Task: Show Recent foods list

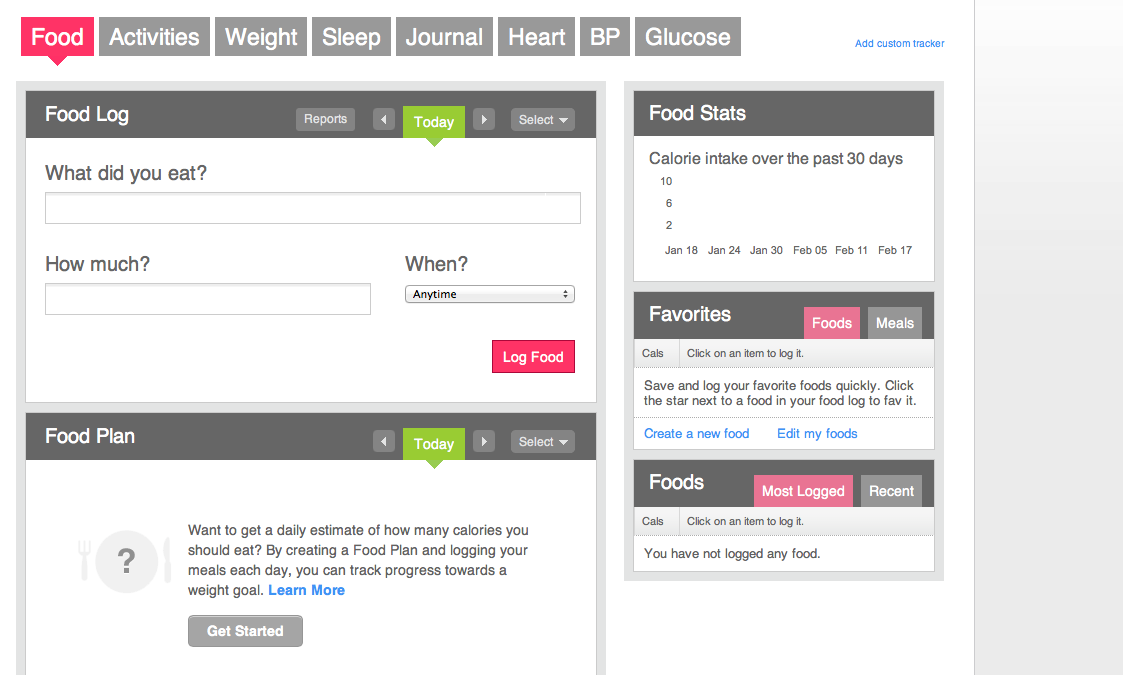Action: click(891, 491)
